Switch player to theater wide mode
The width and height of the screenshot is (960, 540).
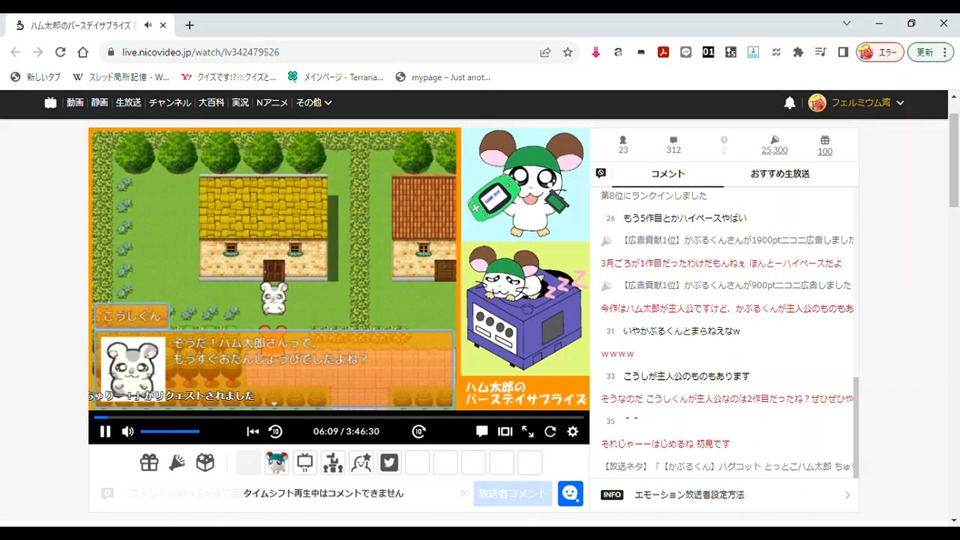[505, 432]
